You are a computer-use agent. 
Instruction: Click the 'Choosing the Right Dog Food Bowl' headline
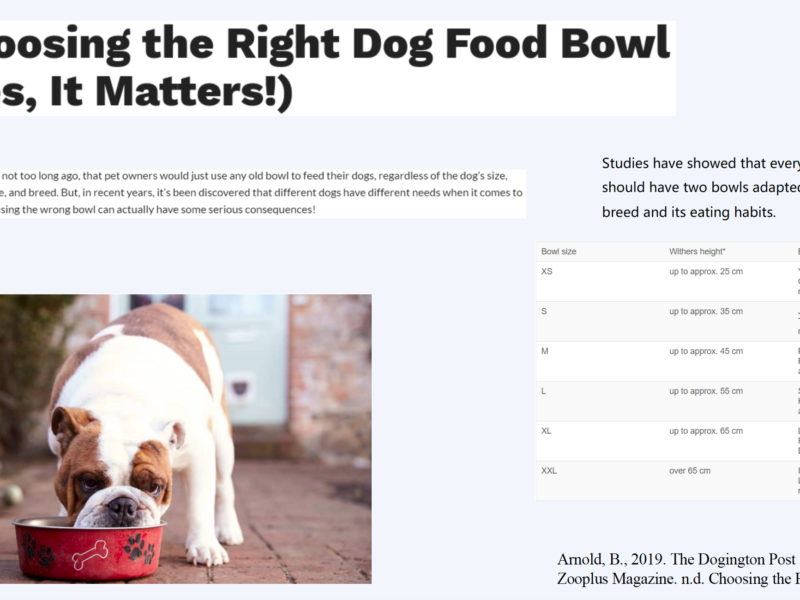point(335,44)
